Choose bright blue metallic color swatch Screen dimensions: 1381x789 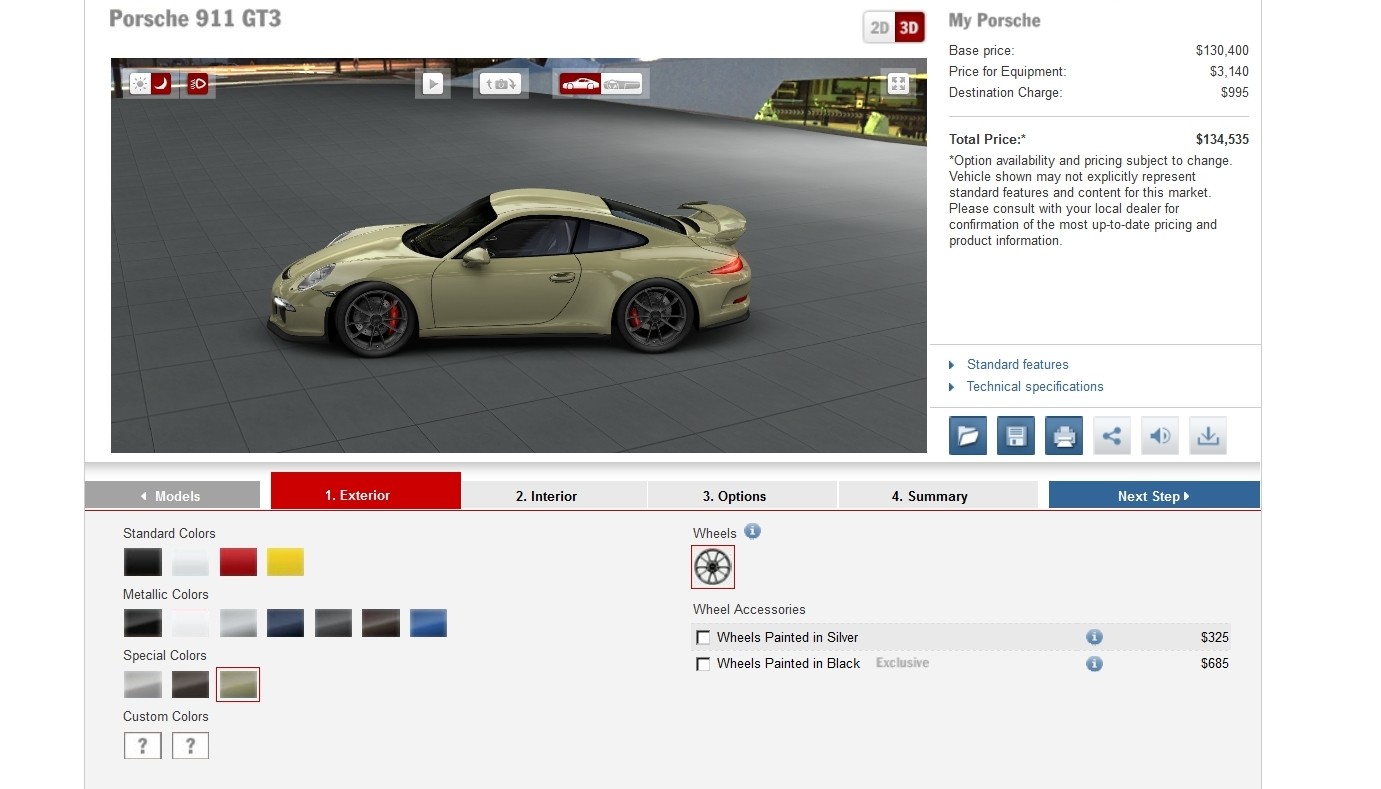(x=428, y=623)
